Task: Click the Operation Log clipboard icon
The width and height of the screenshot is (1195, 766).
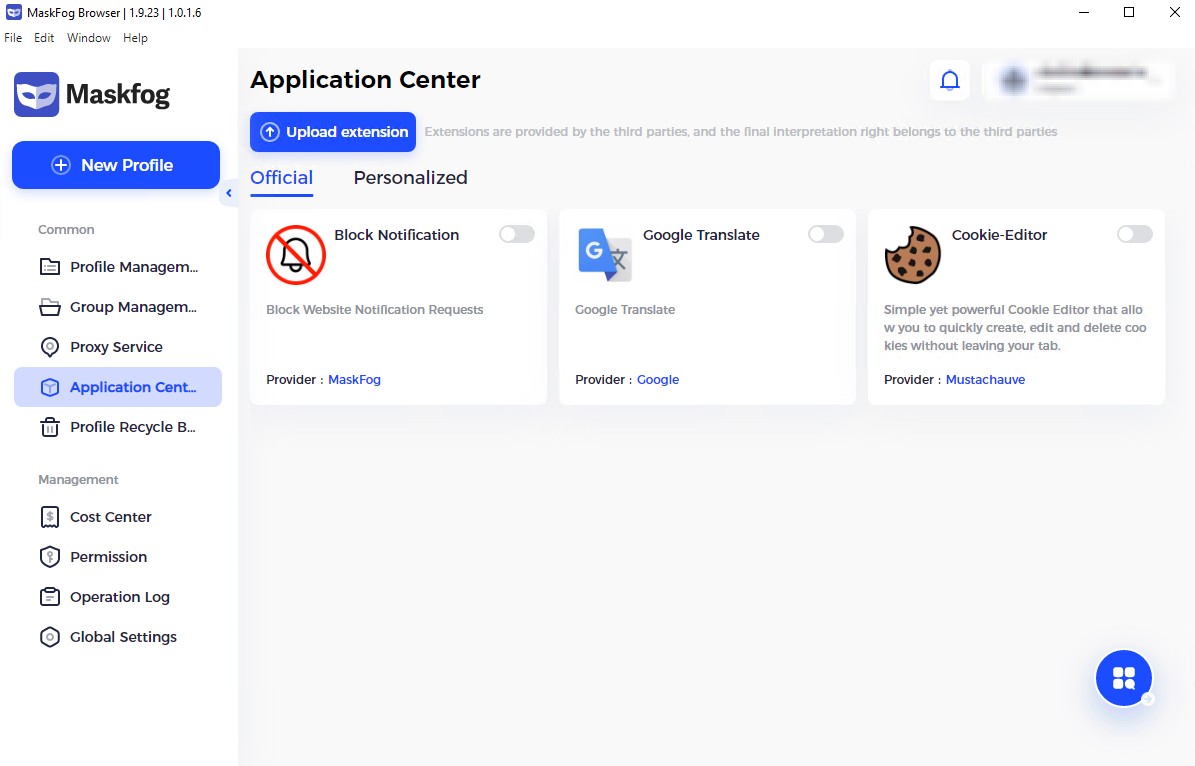Action: [x=50, y=597]
